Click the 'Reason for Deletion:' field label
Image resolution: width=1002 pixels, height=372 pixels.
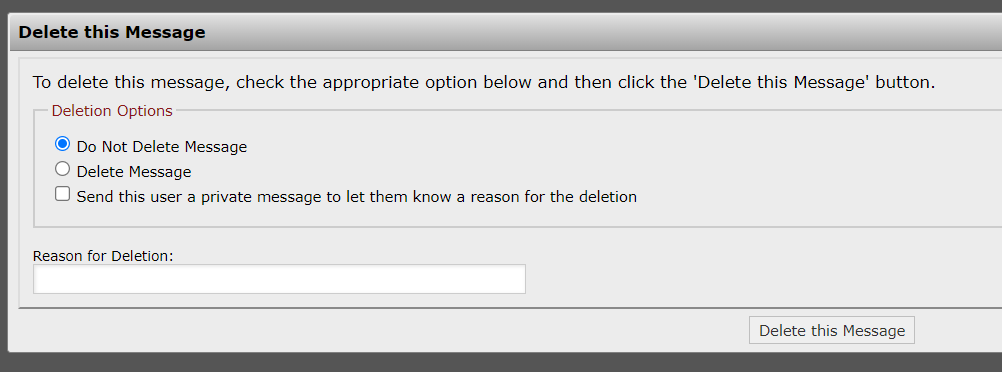(x=104, y=256)
